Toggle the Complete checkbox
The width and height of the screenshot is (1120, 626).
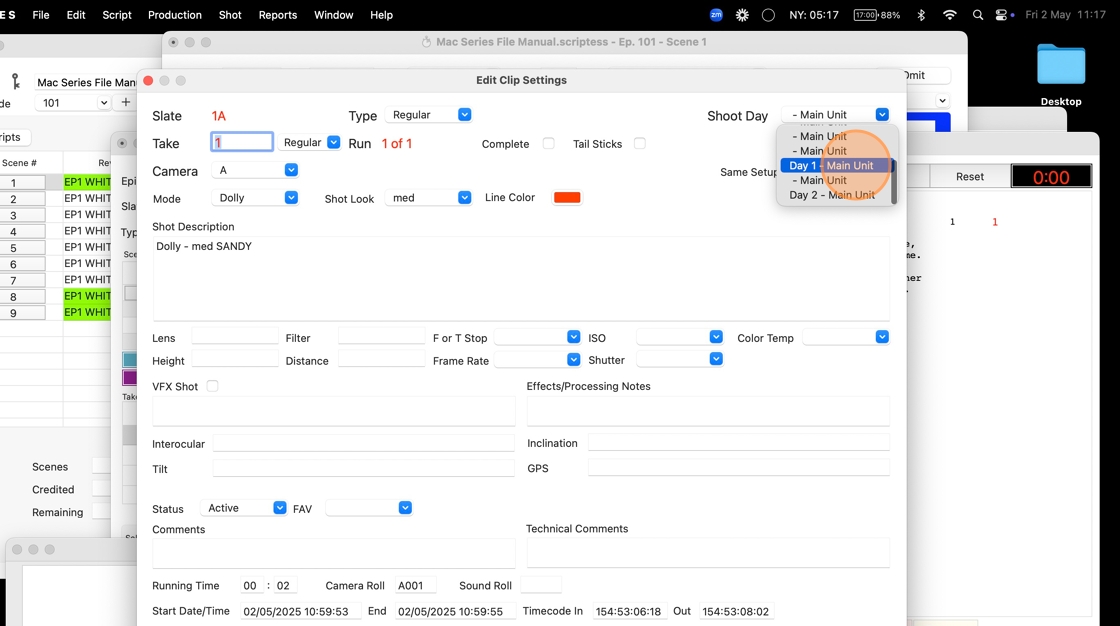pyautogui.click(x=548, y=143)
